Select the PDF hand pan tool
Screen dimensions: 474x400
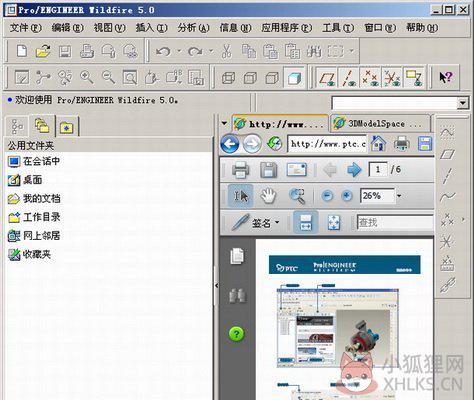coord(268,196)
